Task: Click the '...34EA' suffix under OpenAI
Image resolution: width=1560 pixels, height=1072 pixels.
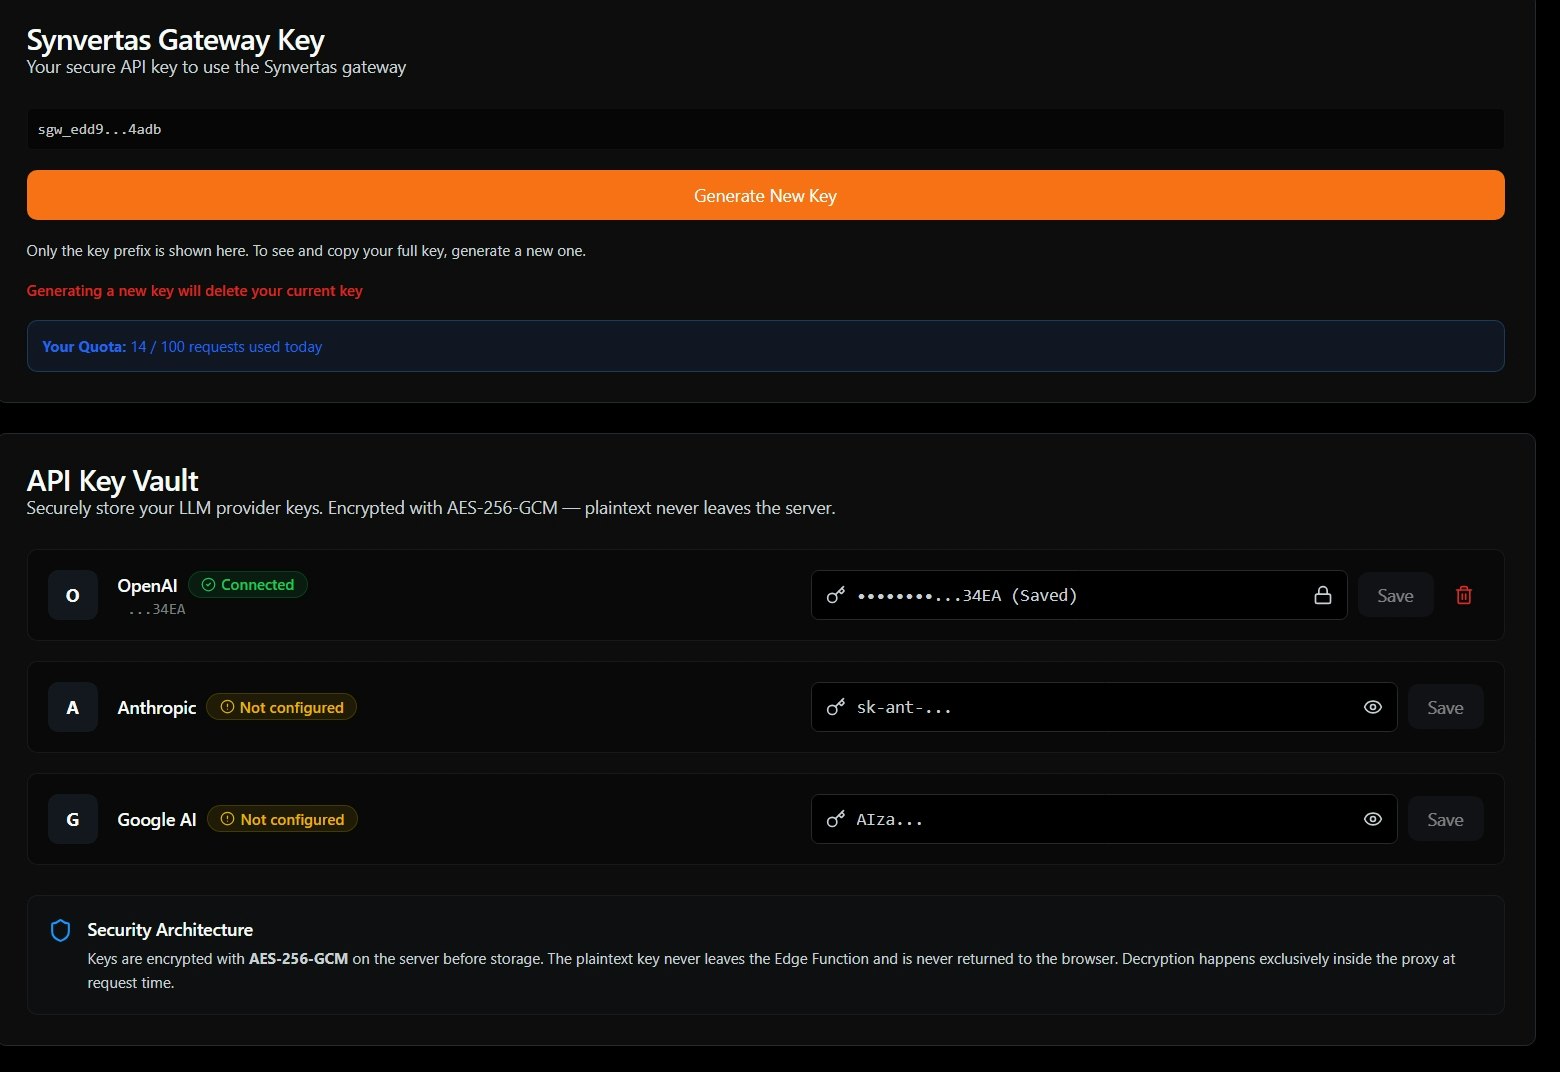Action: click(x=157, y=609)
